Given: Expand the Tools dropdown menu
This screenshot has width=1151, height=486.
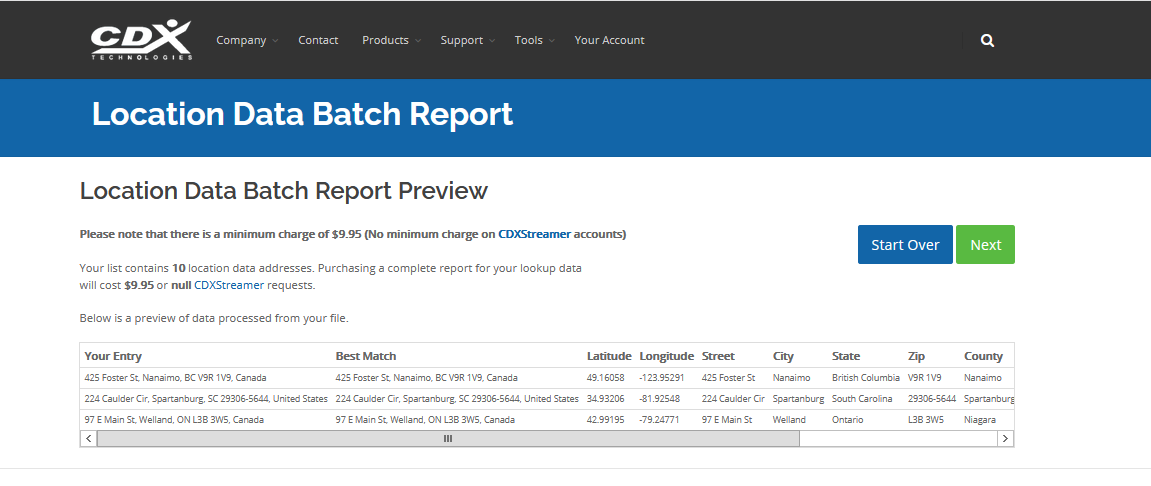Looking at the screenshot, I should [534, 40].
